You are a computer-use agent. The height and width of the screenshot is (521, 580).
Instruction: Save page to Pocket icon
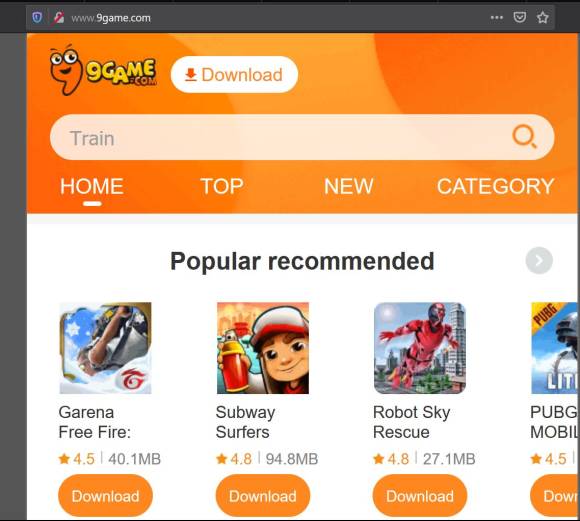coord(520,17)
